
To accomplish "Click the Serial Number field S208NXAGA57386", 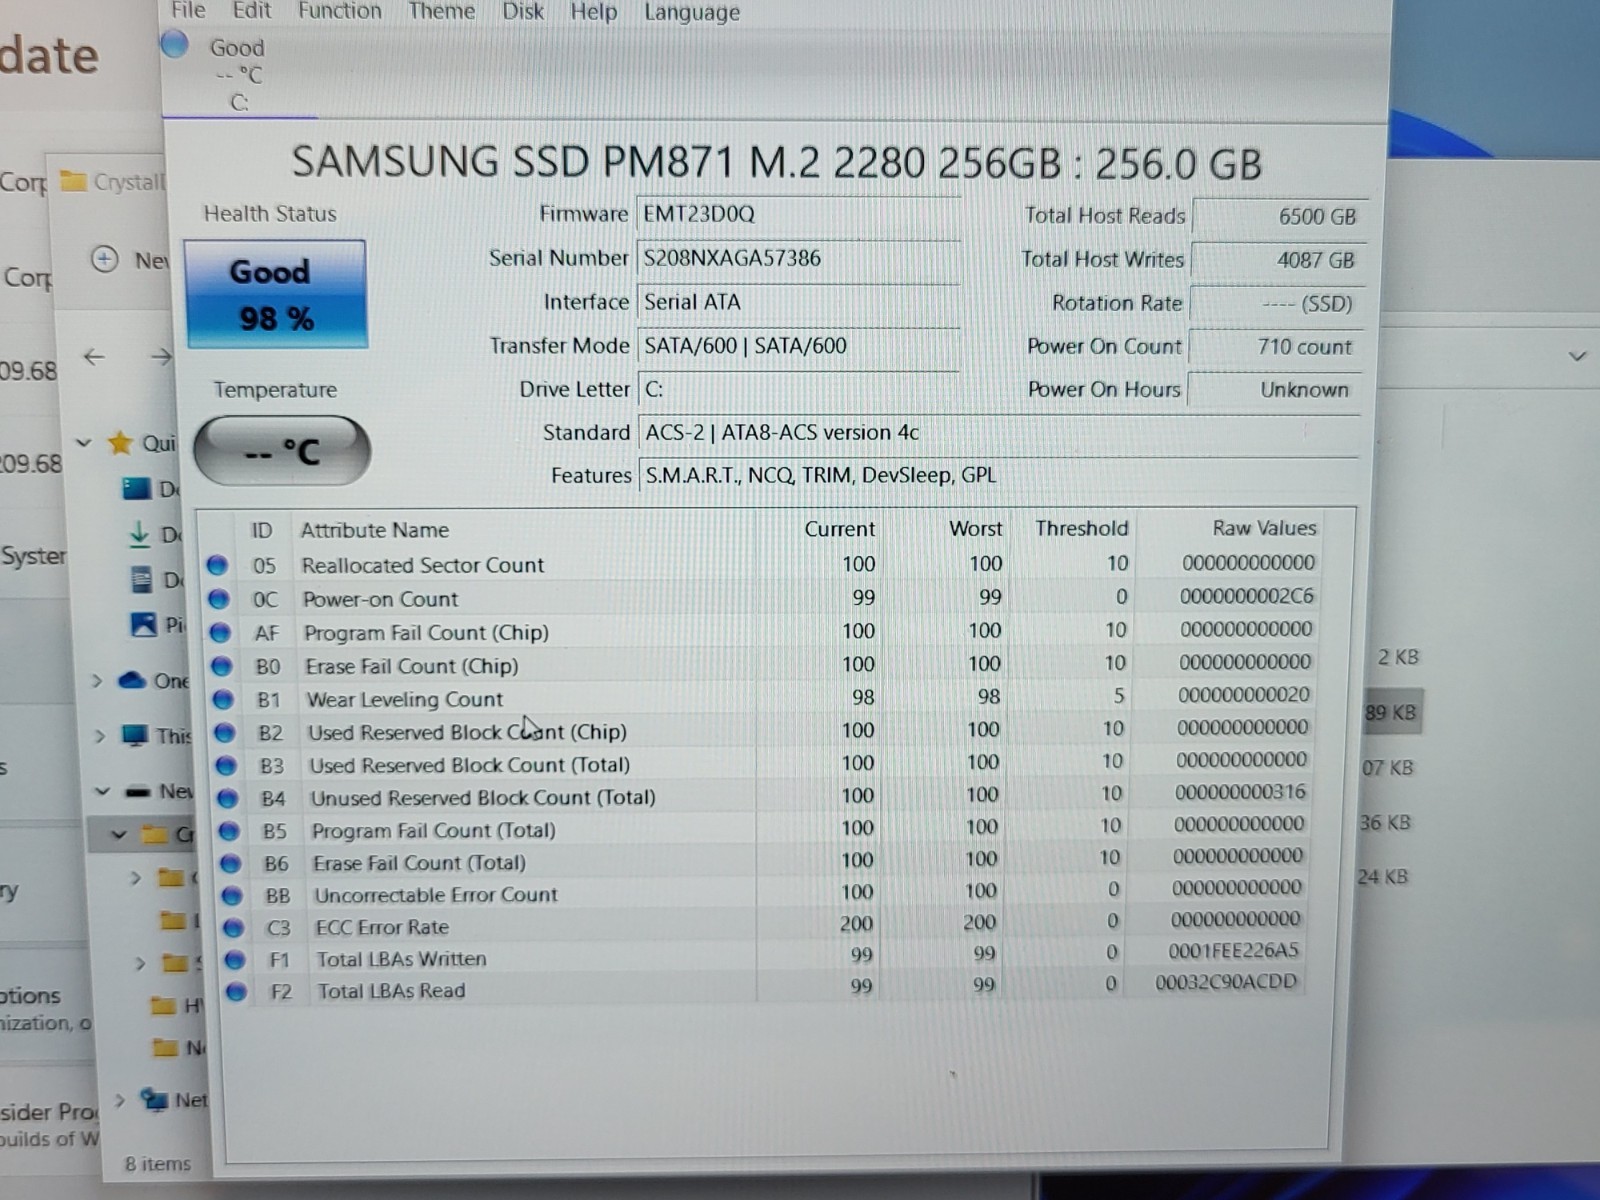I will pos(798,259).
